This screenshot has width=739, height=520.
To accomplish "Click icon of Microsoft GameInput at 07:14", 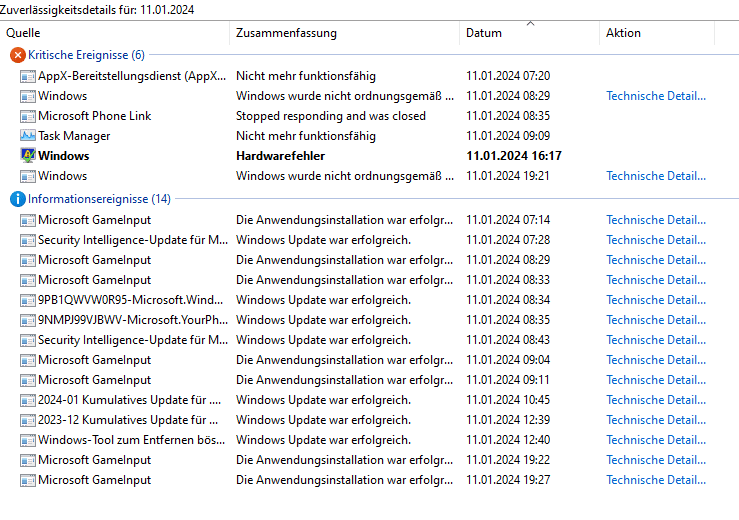I will pyautogui.click(x=28, y=220).
